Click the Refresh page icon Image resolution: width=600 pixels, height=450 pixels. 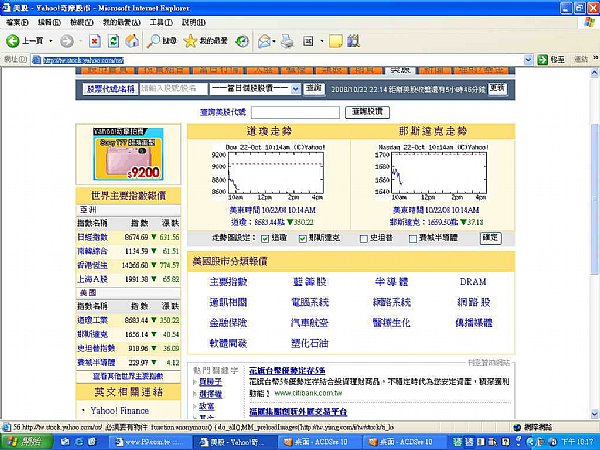click(x=113, y=41)
